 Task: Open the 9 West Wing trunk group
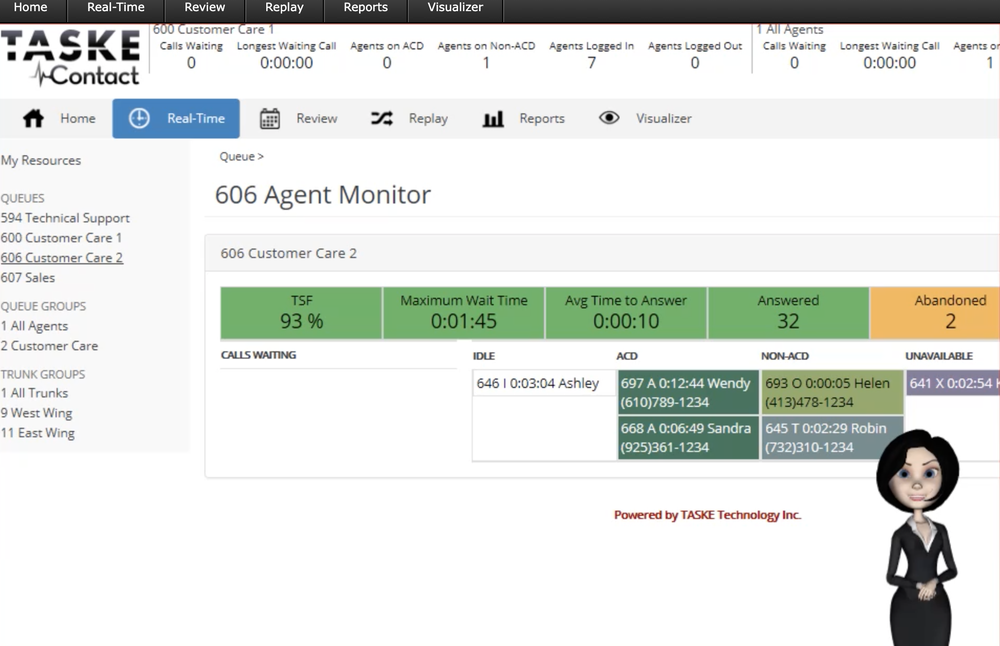[x=36, y=413]
